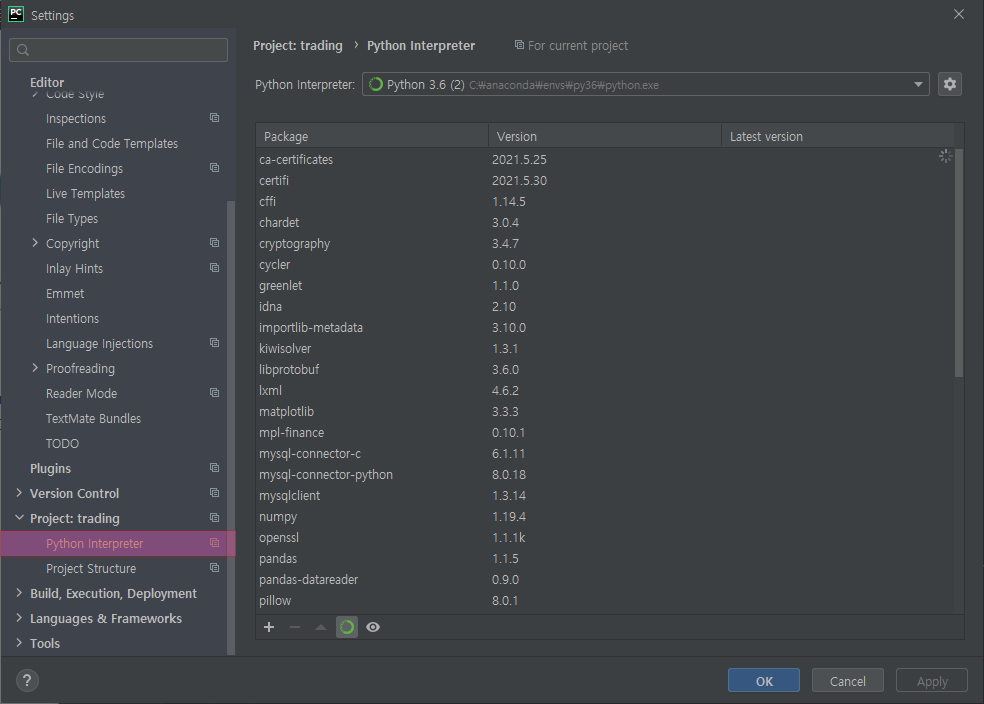The height and width of the screenshot is (704, 984).
Task: Click the minus icon to uninstall package
Action: (x=295, y=627)
